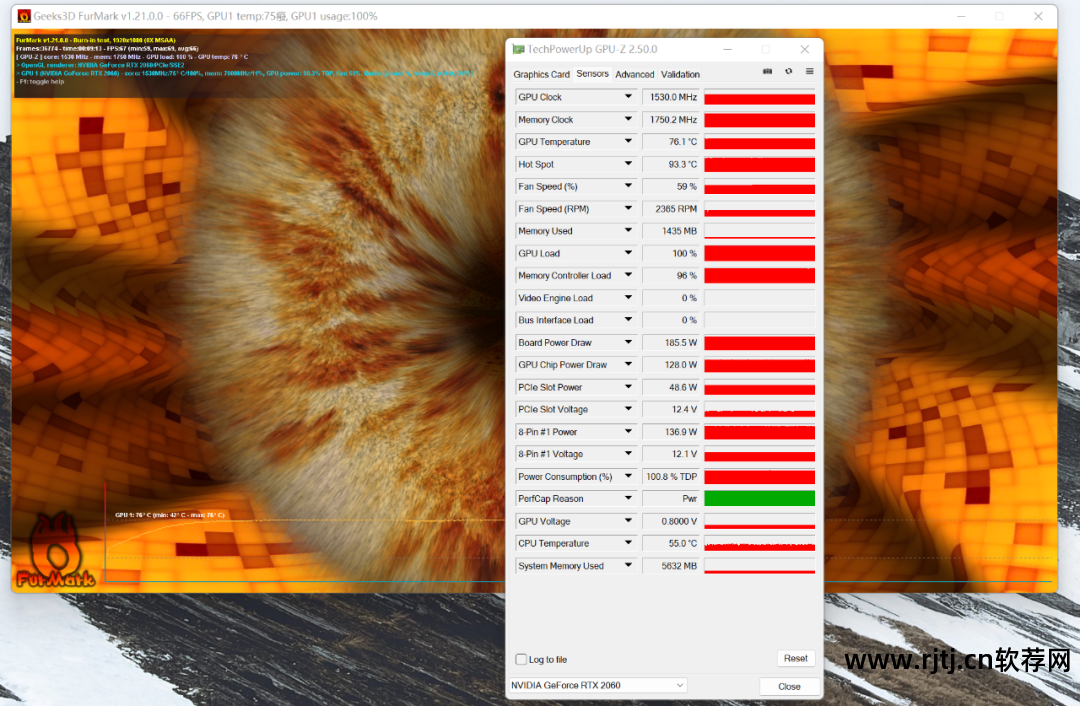This screenshot has height=706, width=1080.
Task: Switch to the Graphics Card tab
Action: tap(541, 74)
